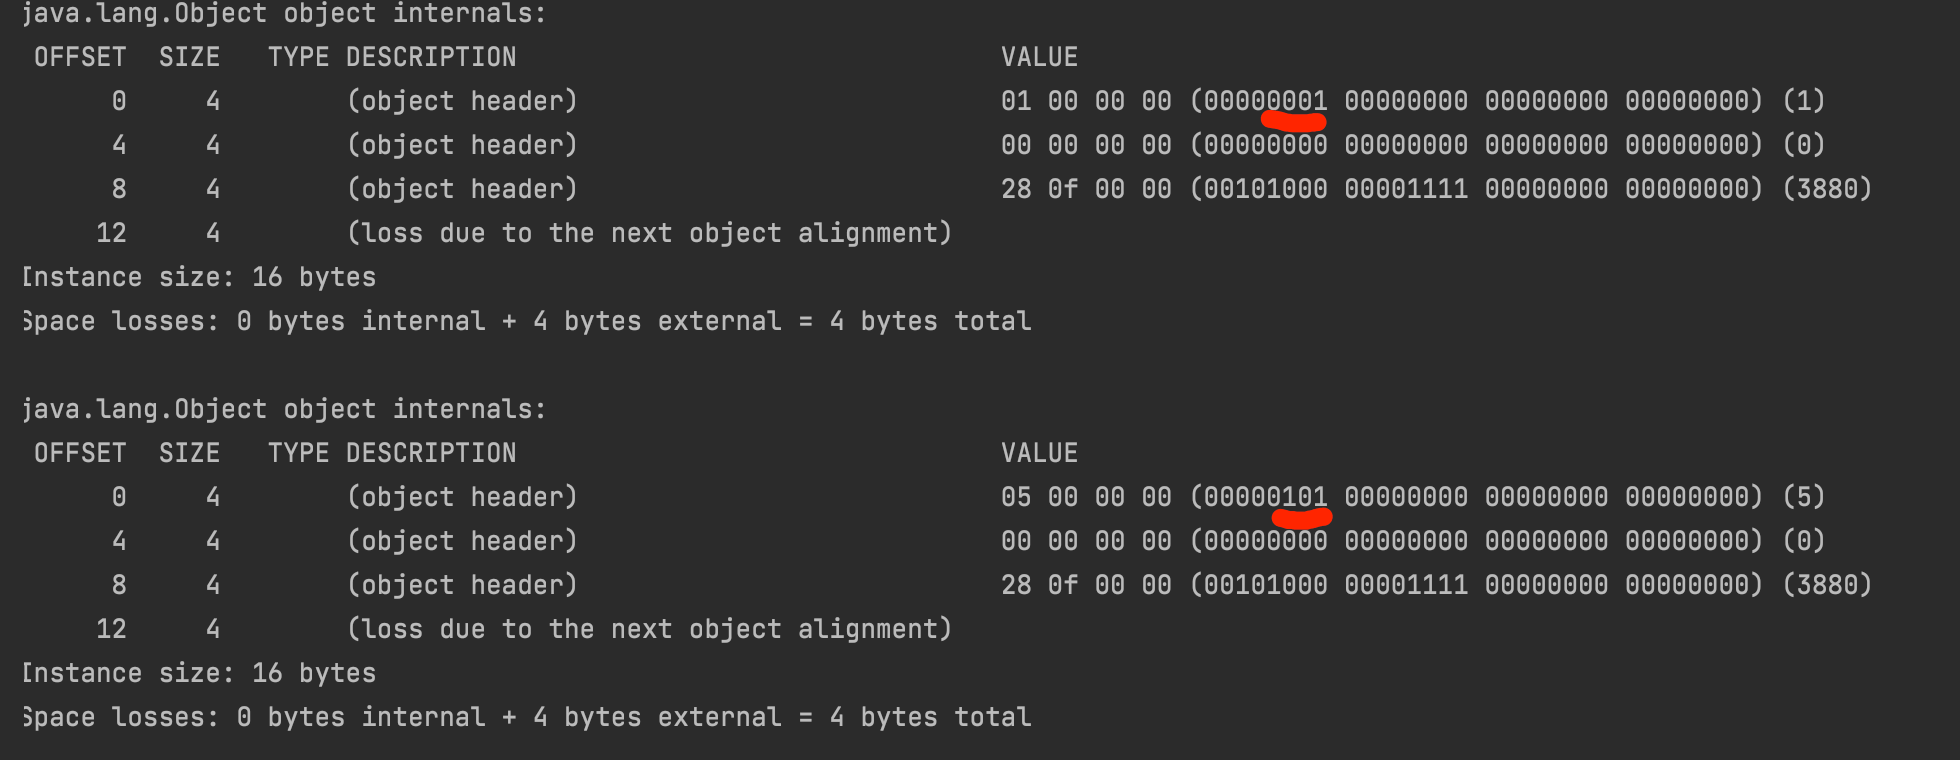Click the upper "Instance size: 16 bytes" line
Screen dimensions: 1960x760
[x=198, y=277]
